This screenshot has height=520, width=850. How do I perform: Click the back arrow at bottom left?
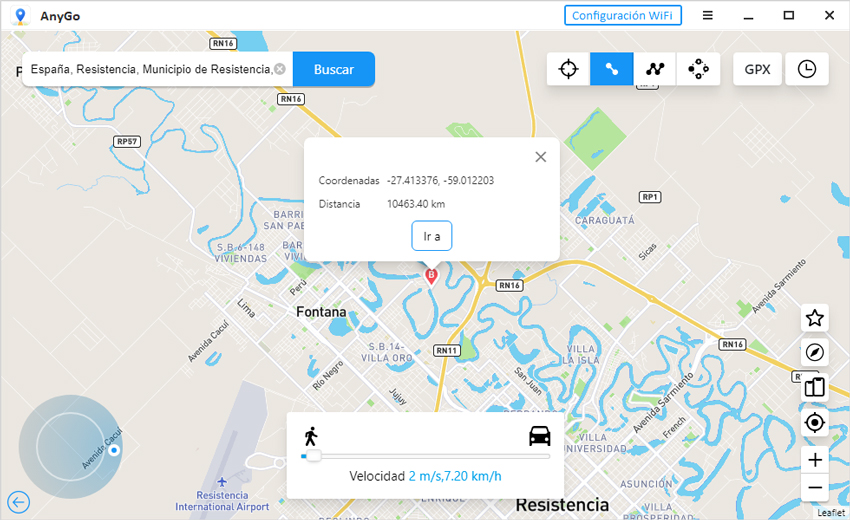point(18,502)
